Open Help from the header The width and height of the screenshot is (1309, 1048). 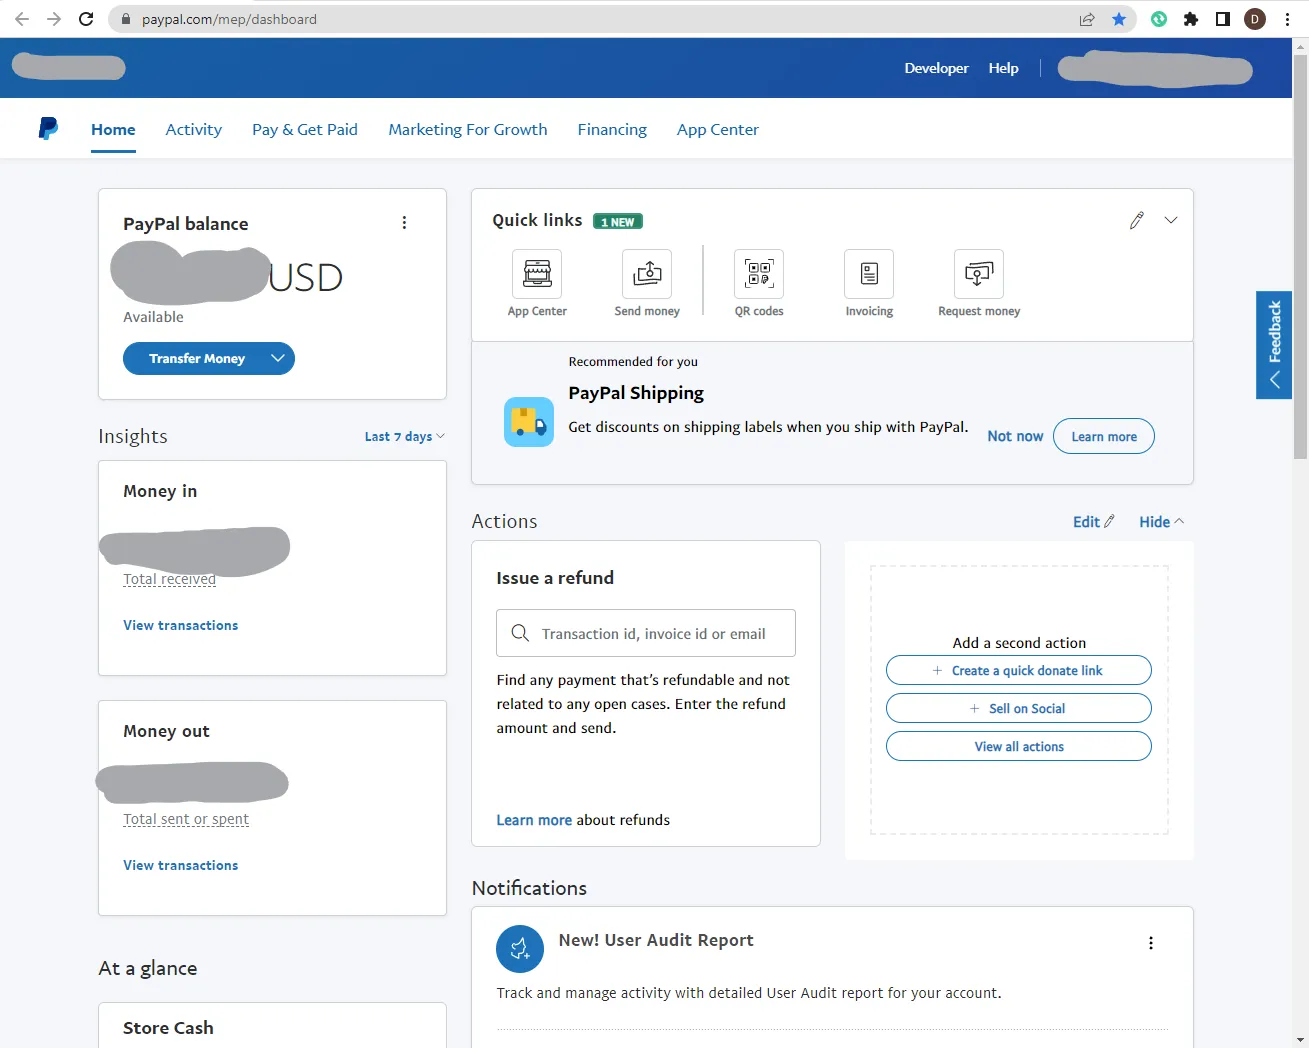(x=1004, y=68)
